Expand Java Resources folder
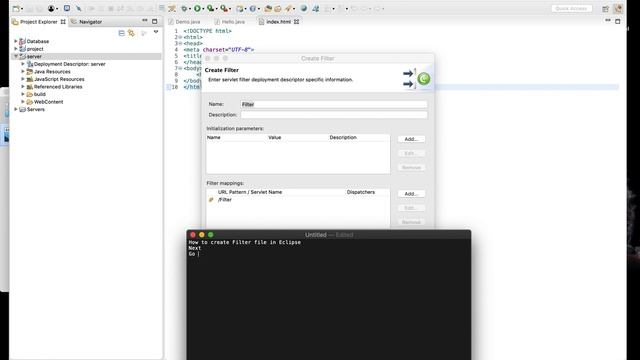 point(23,71)
